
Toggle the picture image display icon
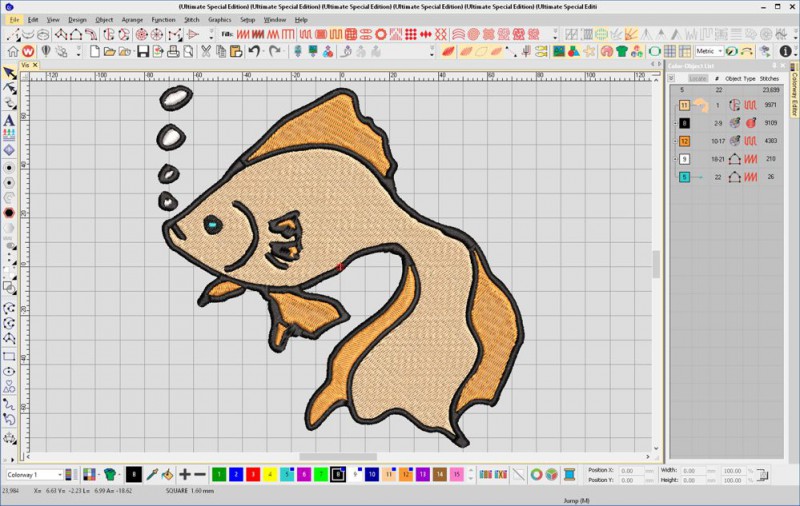click(559, 51)
